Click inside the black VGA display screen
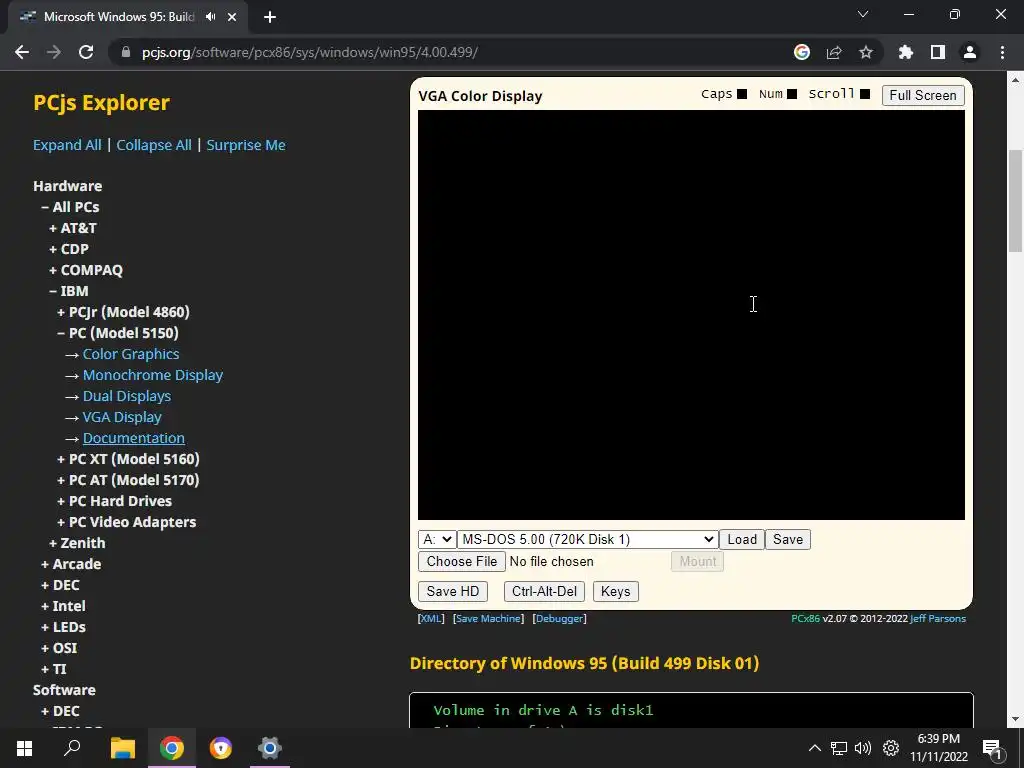Image resolution: width=1024 pixels, height=768 pixels. point(691,315)
